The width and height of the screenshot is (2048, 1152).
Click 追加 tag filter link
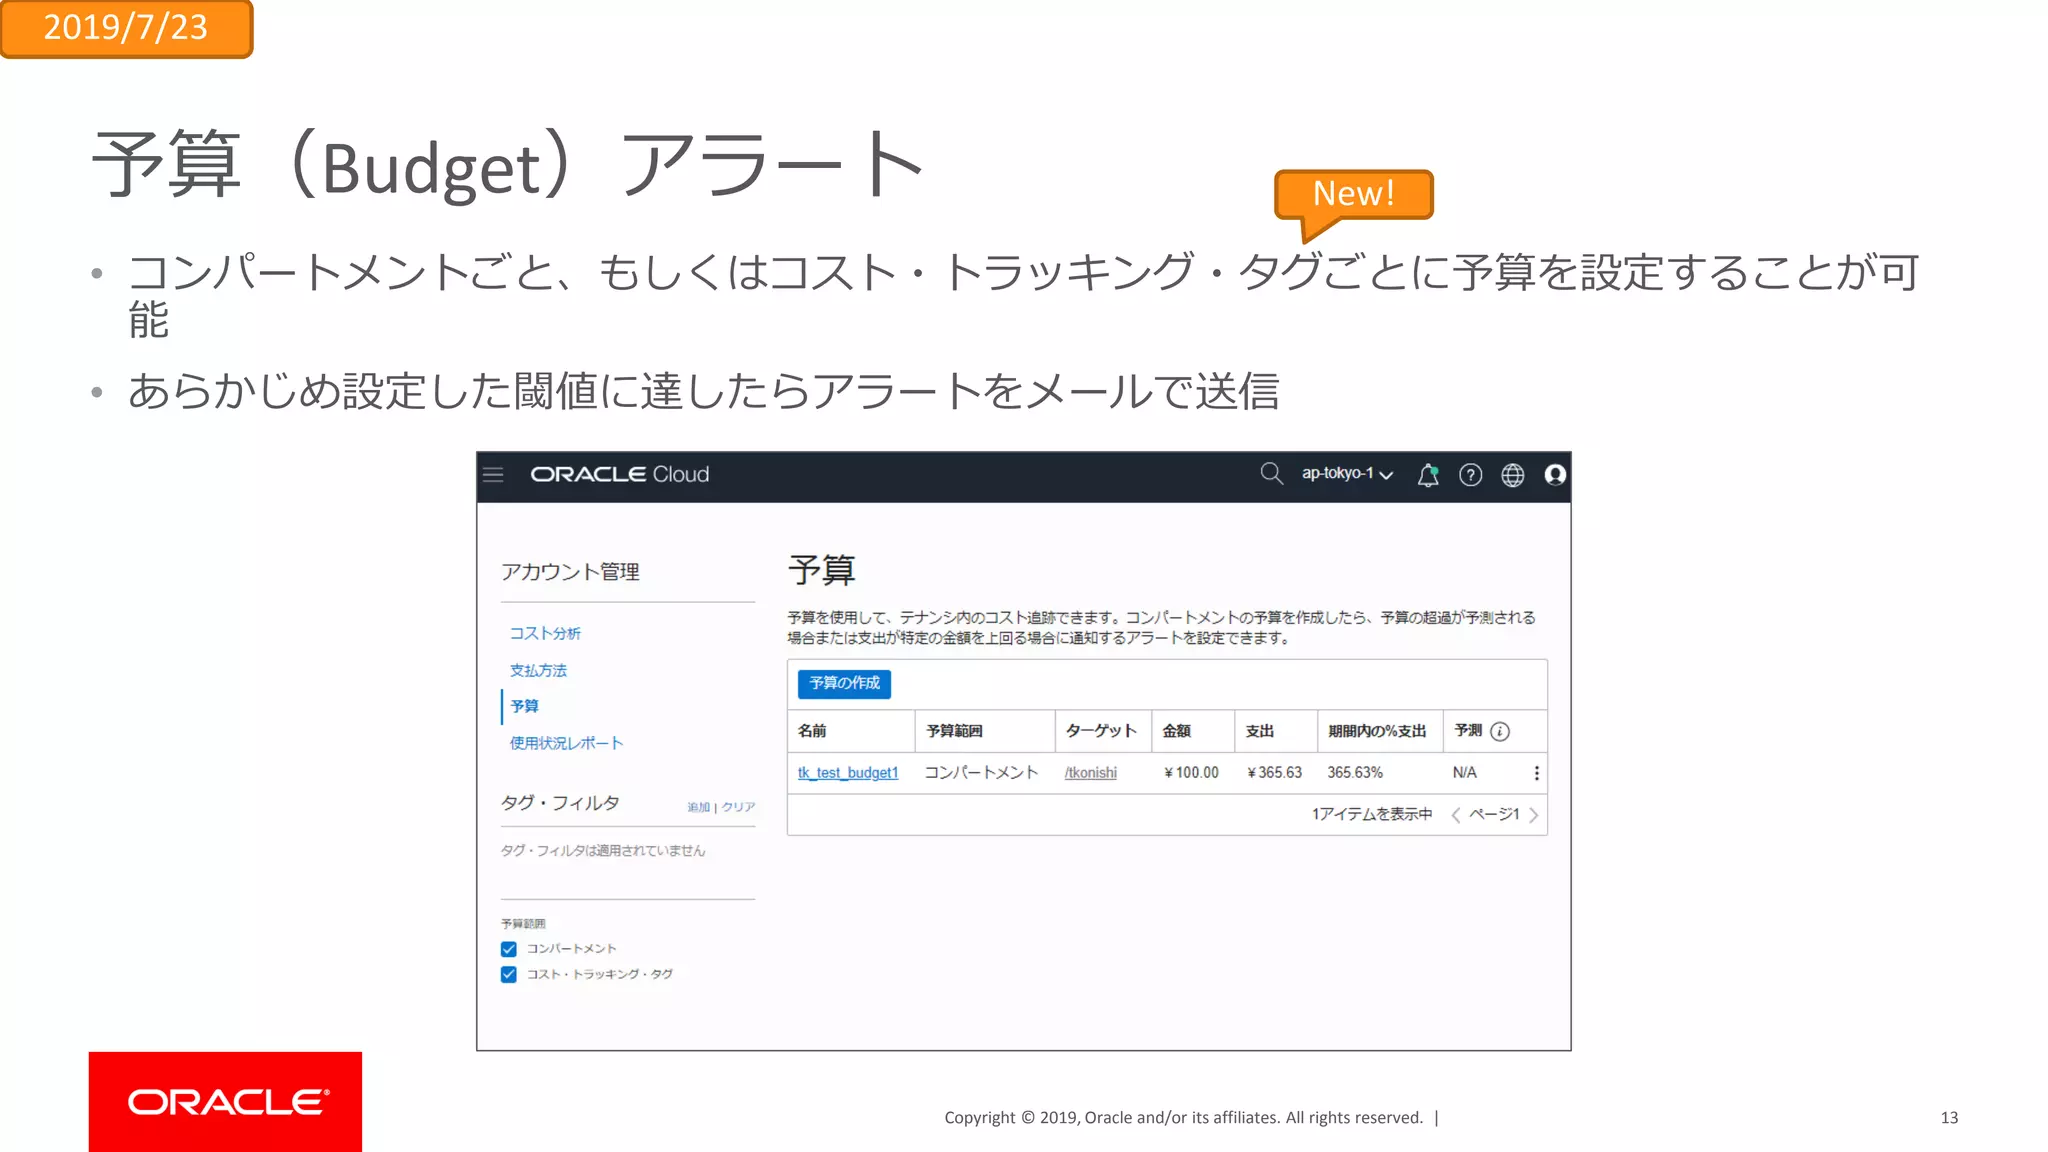coord(698,807)
